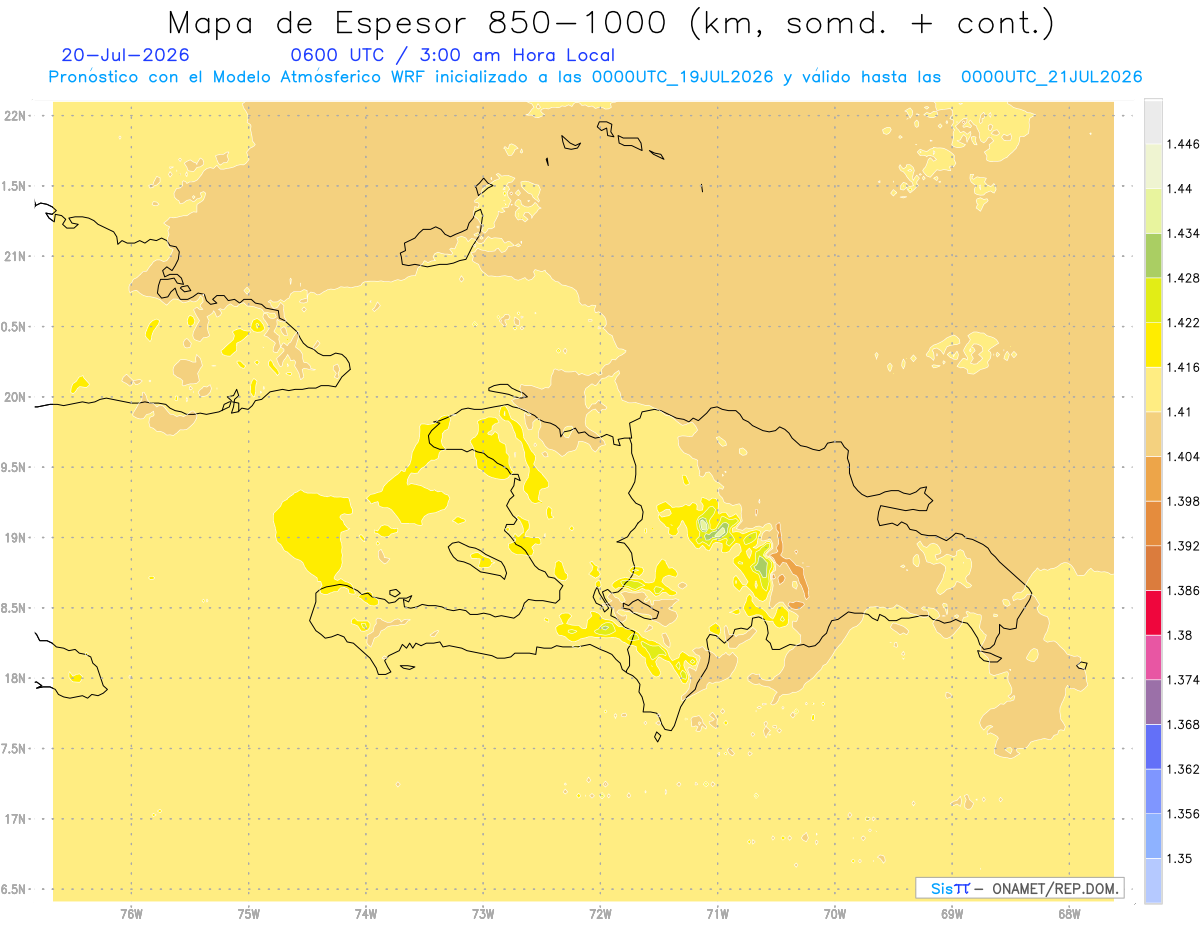Screen dimensions: 1200x927
Task: Select the pink swatch between 1.374 and 1.38
Action: [x=1153, y=657]
